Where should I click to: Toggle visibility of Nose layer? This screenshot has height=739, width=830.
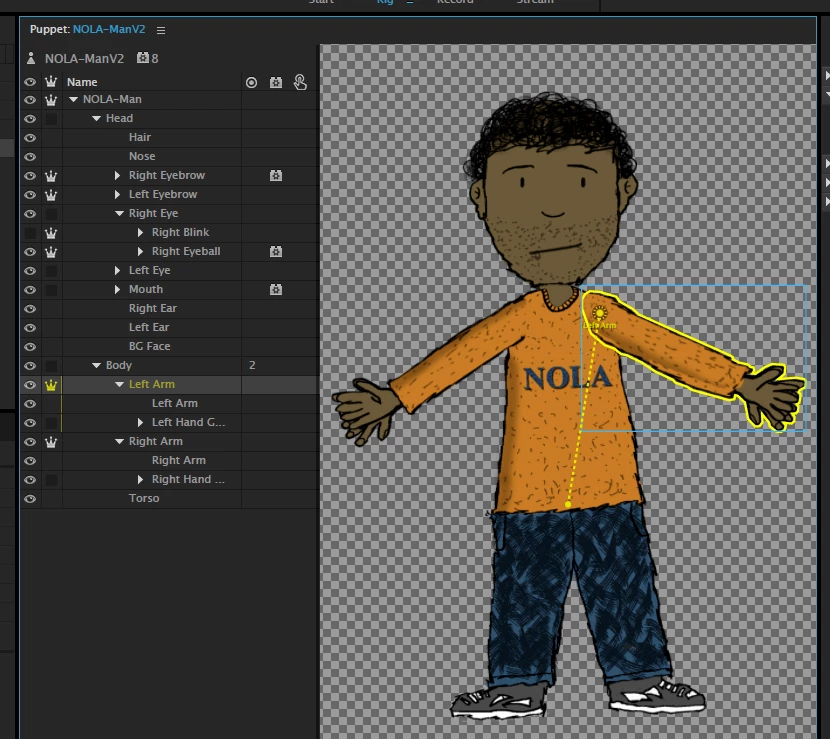30,157
